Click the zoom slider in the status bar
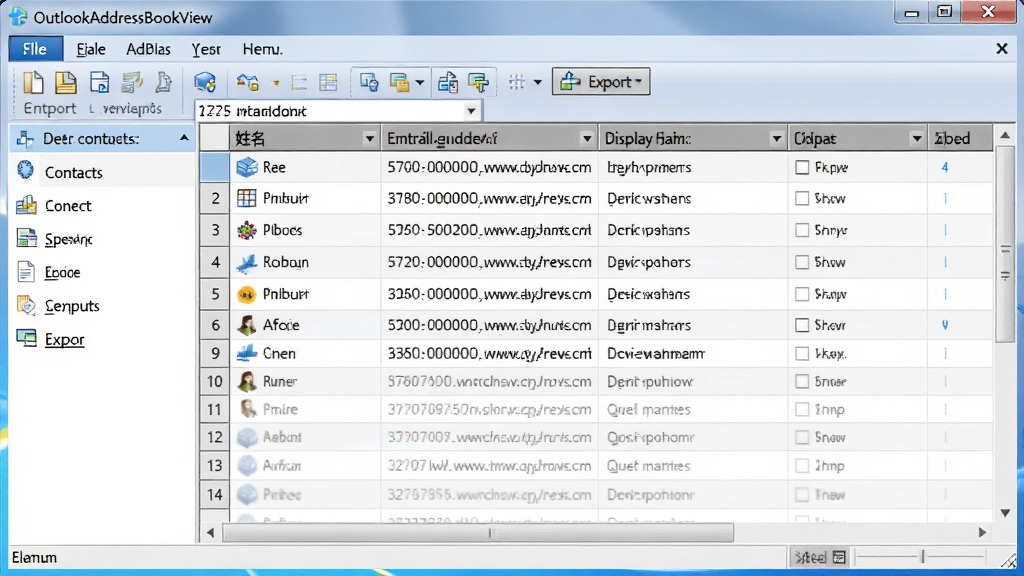 922,557
